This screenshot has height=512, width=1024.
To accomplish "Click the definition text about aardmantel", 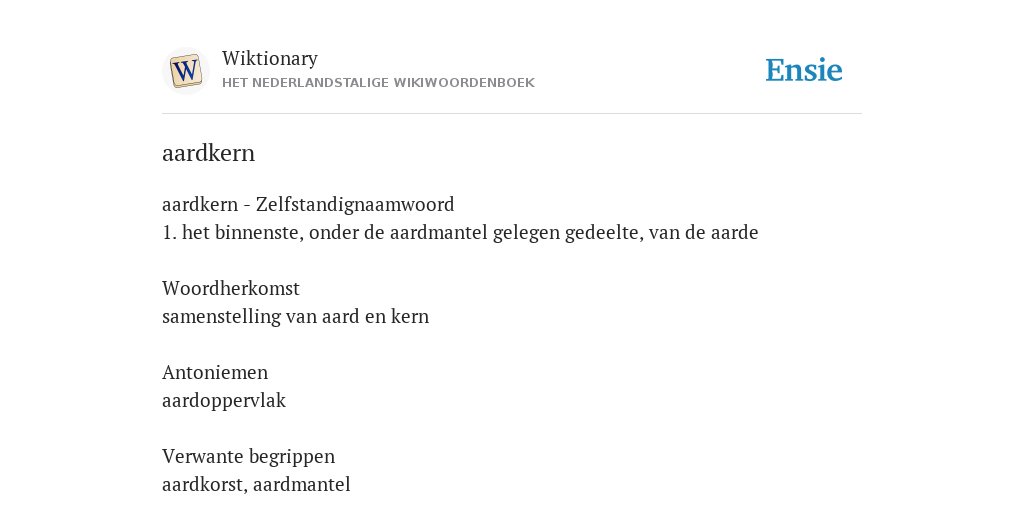I will (x=460, y=232).
